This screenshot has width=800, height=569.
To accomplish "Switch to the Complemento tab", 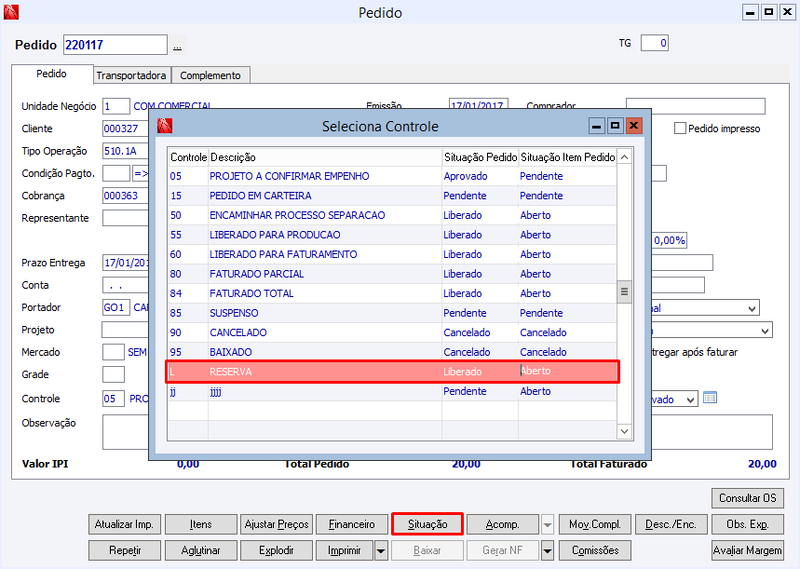I will [x=210, y=76].
